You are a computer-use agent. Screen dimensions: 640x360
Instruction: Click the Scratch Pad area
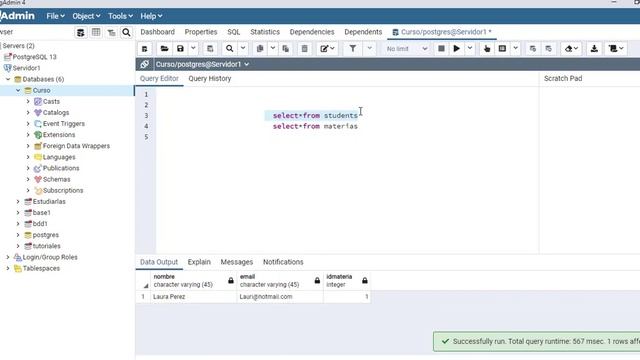(589, 169)
